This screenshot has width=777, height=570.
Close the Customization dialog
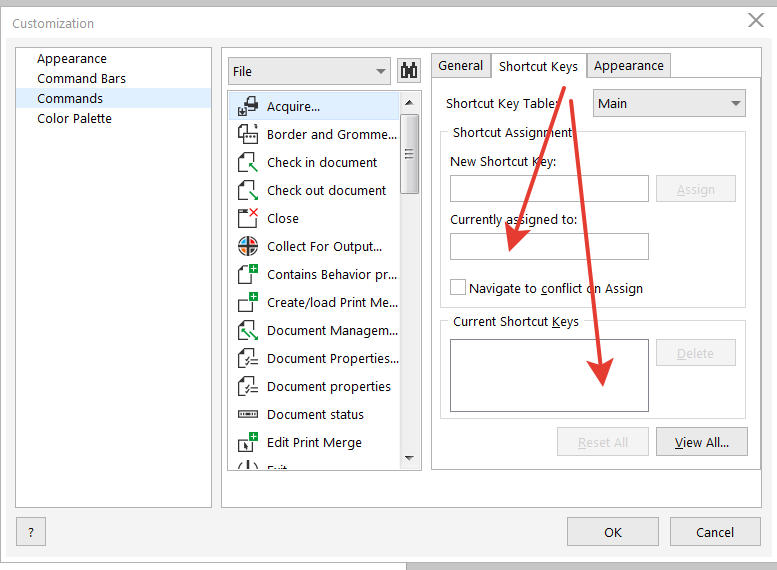click(756, 20)
